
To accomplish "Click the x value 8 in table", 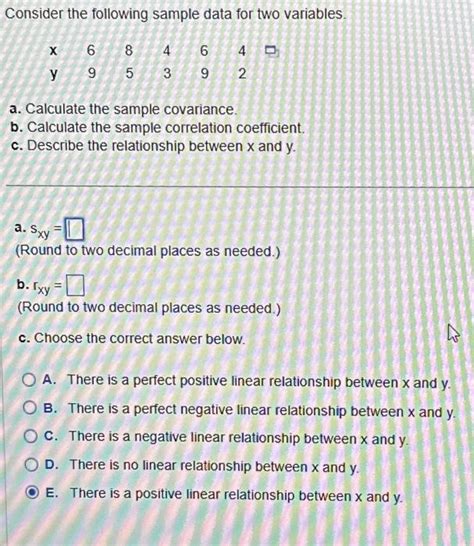I will [x=129, y=50].
